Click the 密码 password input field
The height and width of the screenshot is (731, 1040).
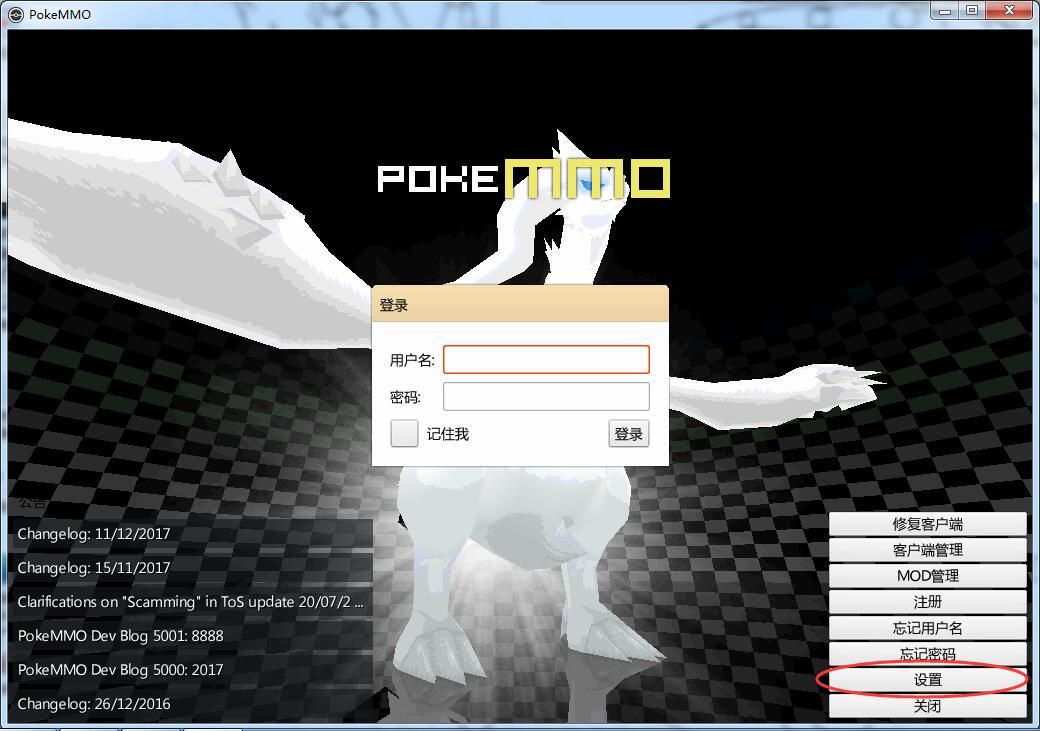point(546,396)
